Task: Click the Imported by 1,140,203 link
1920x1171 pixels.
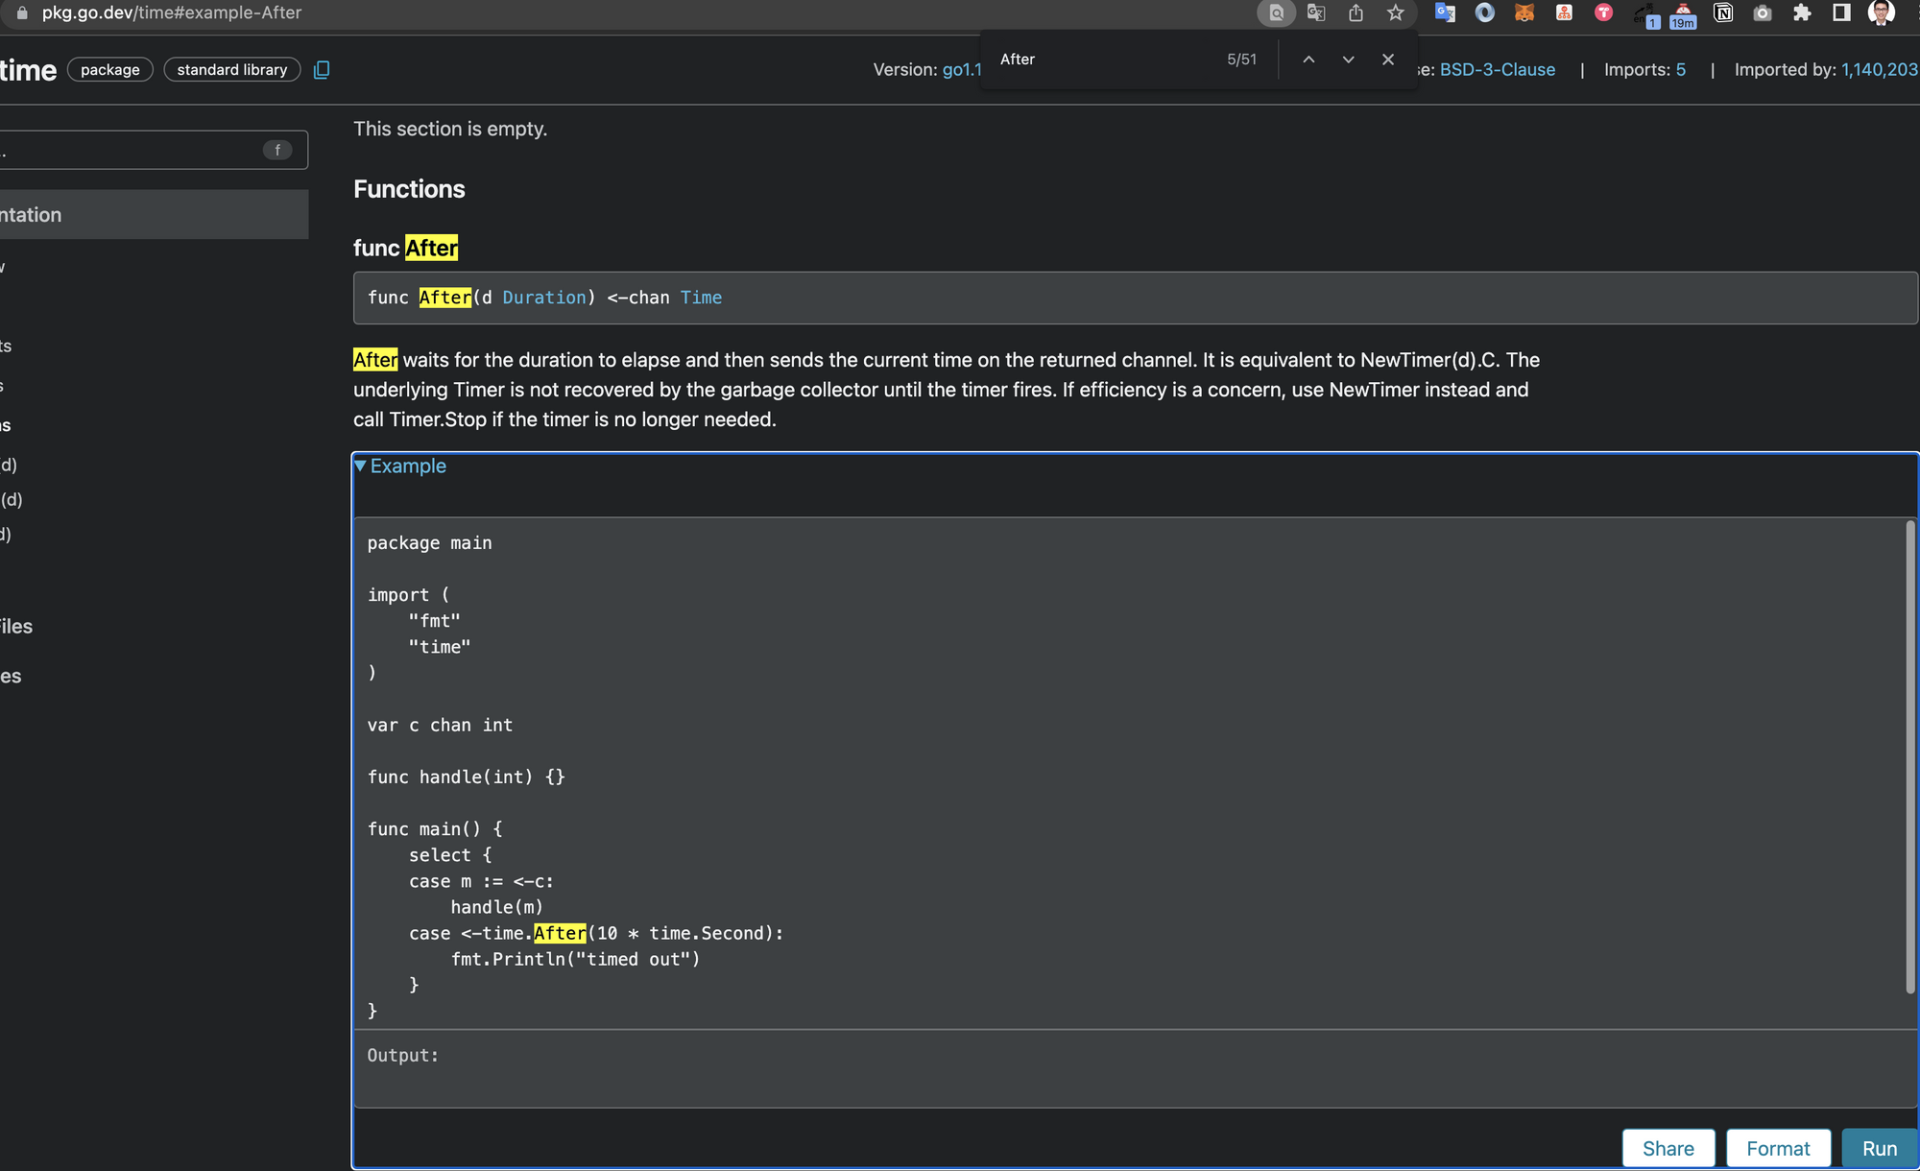Action: click(x=1878, y=70)
